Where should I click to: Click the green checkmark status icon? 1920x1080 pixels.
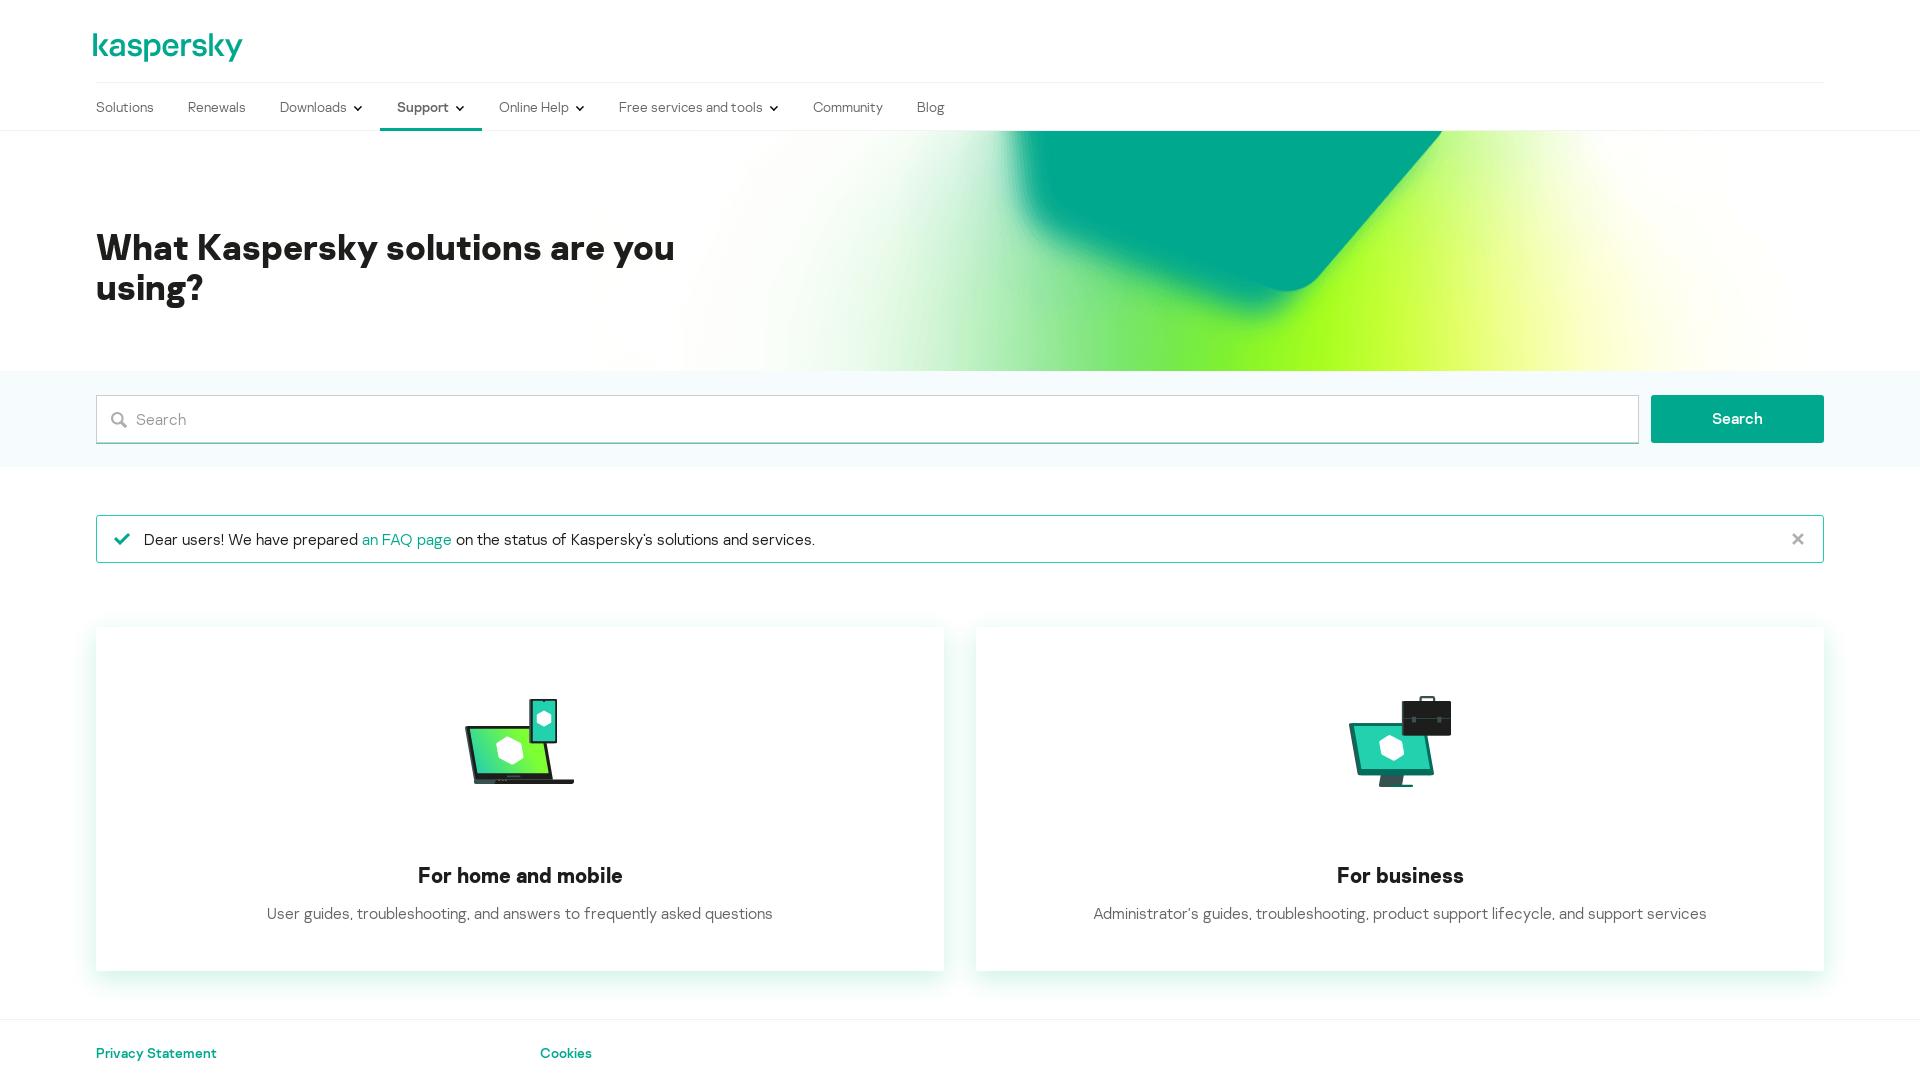[121, 538]
